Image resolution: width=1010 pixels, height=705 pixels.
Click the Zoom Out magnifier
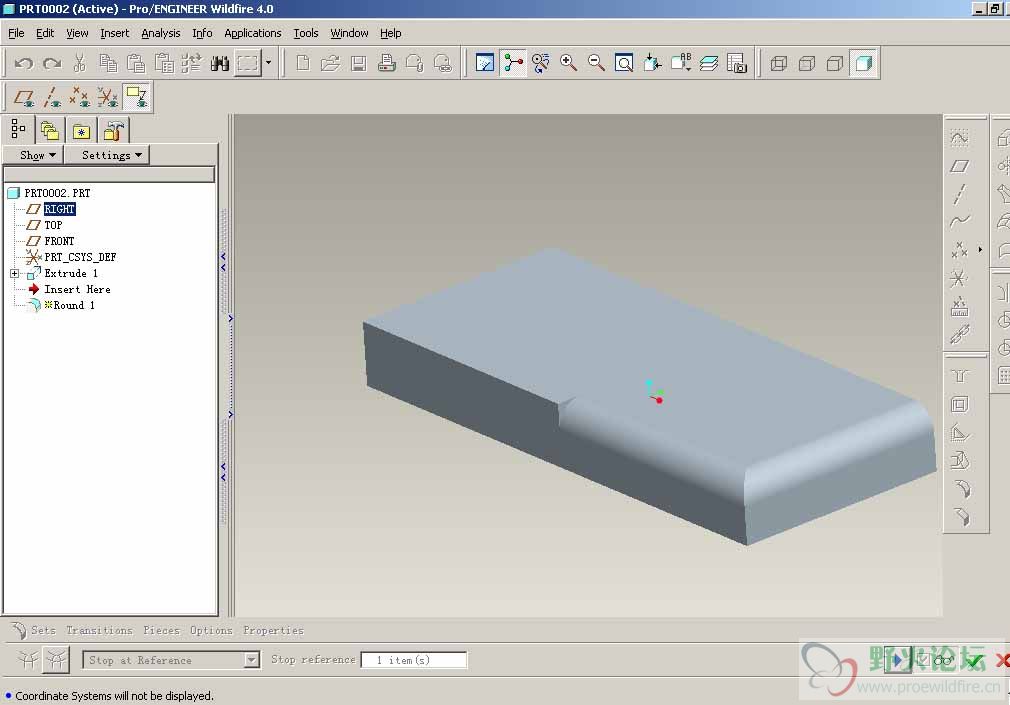[596, 63]
